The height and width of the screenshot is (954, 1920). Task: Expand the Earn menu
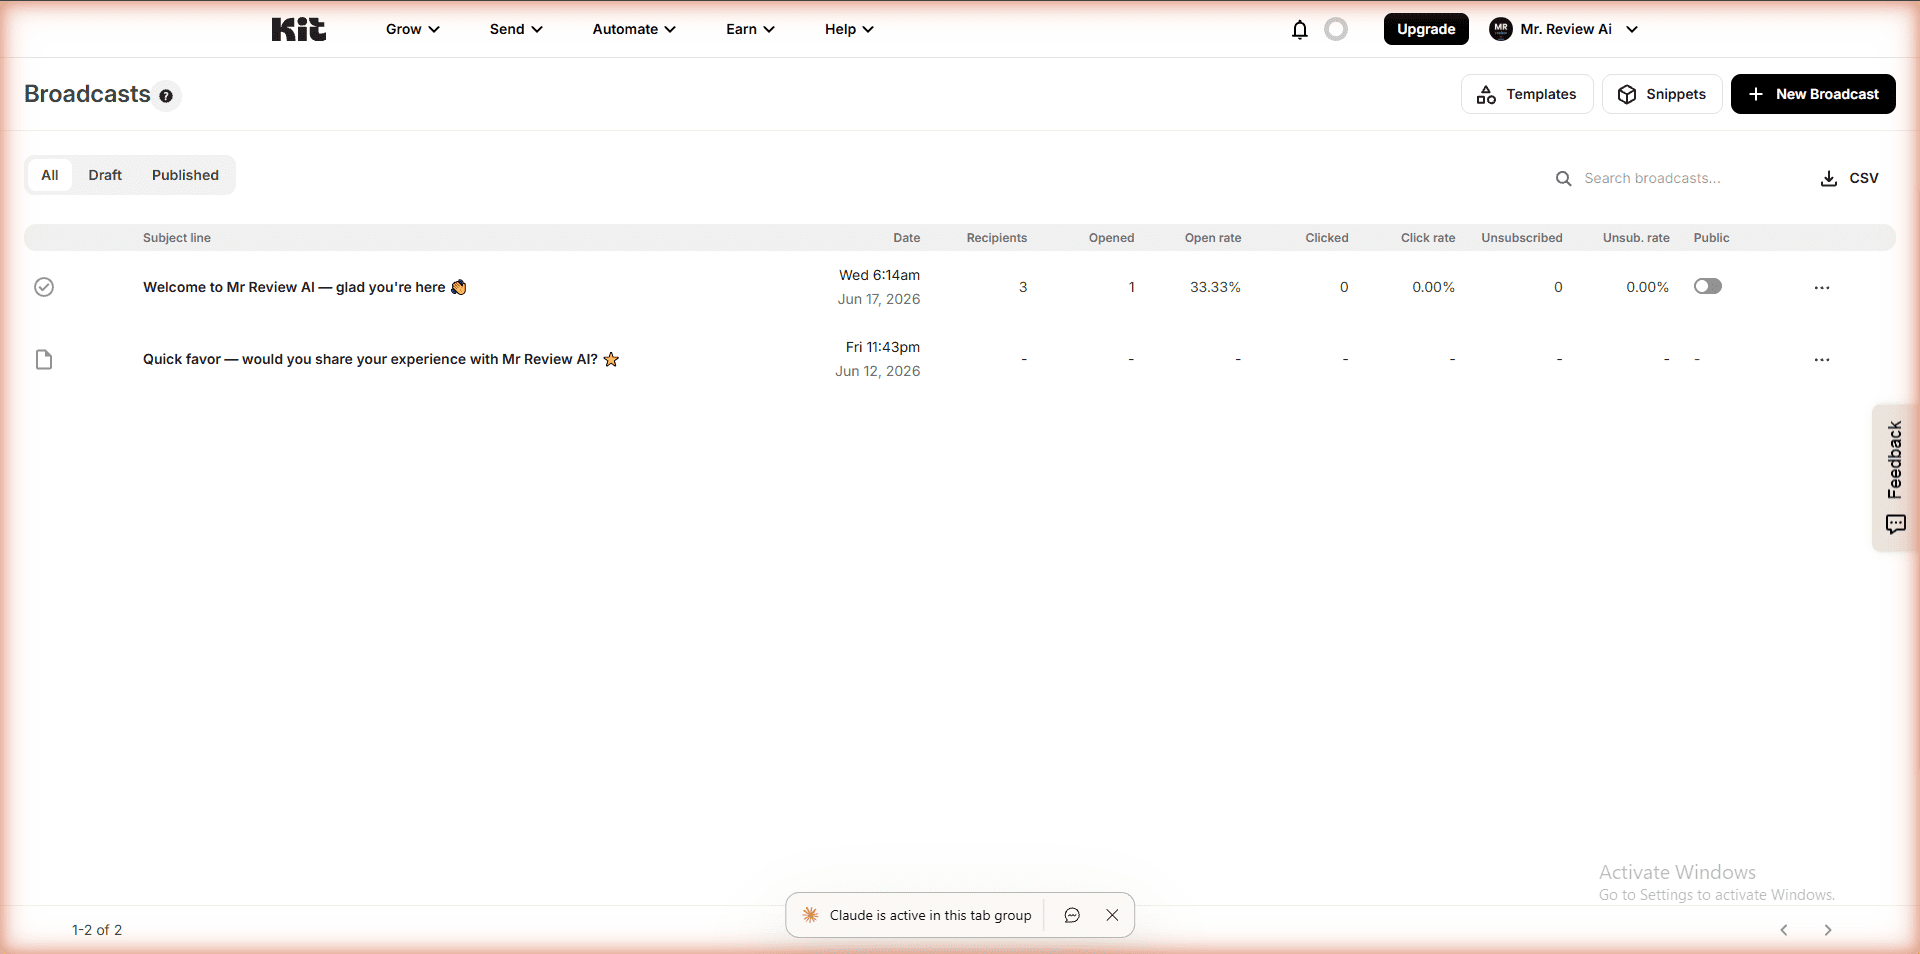point(750,29)
